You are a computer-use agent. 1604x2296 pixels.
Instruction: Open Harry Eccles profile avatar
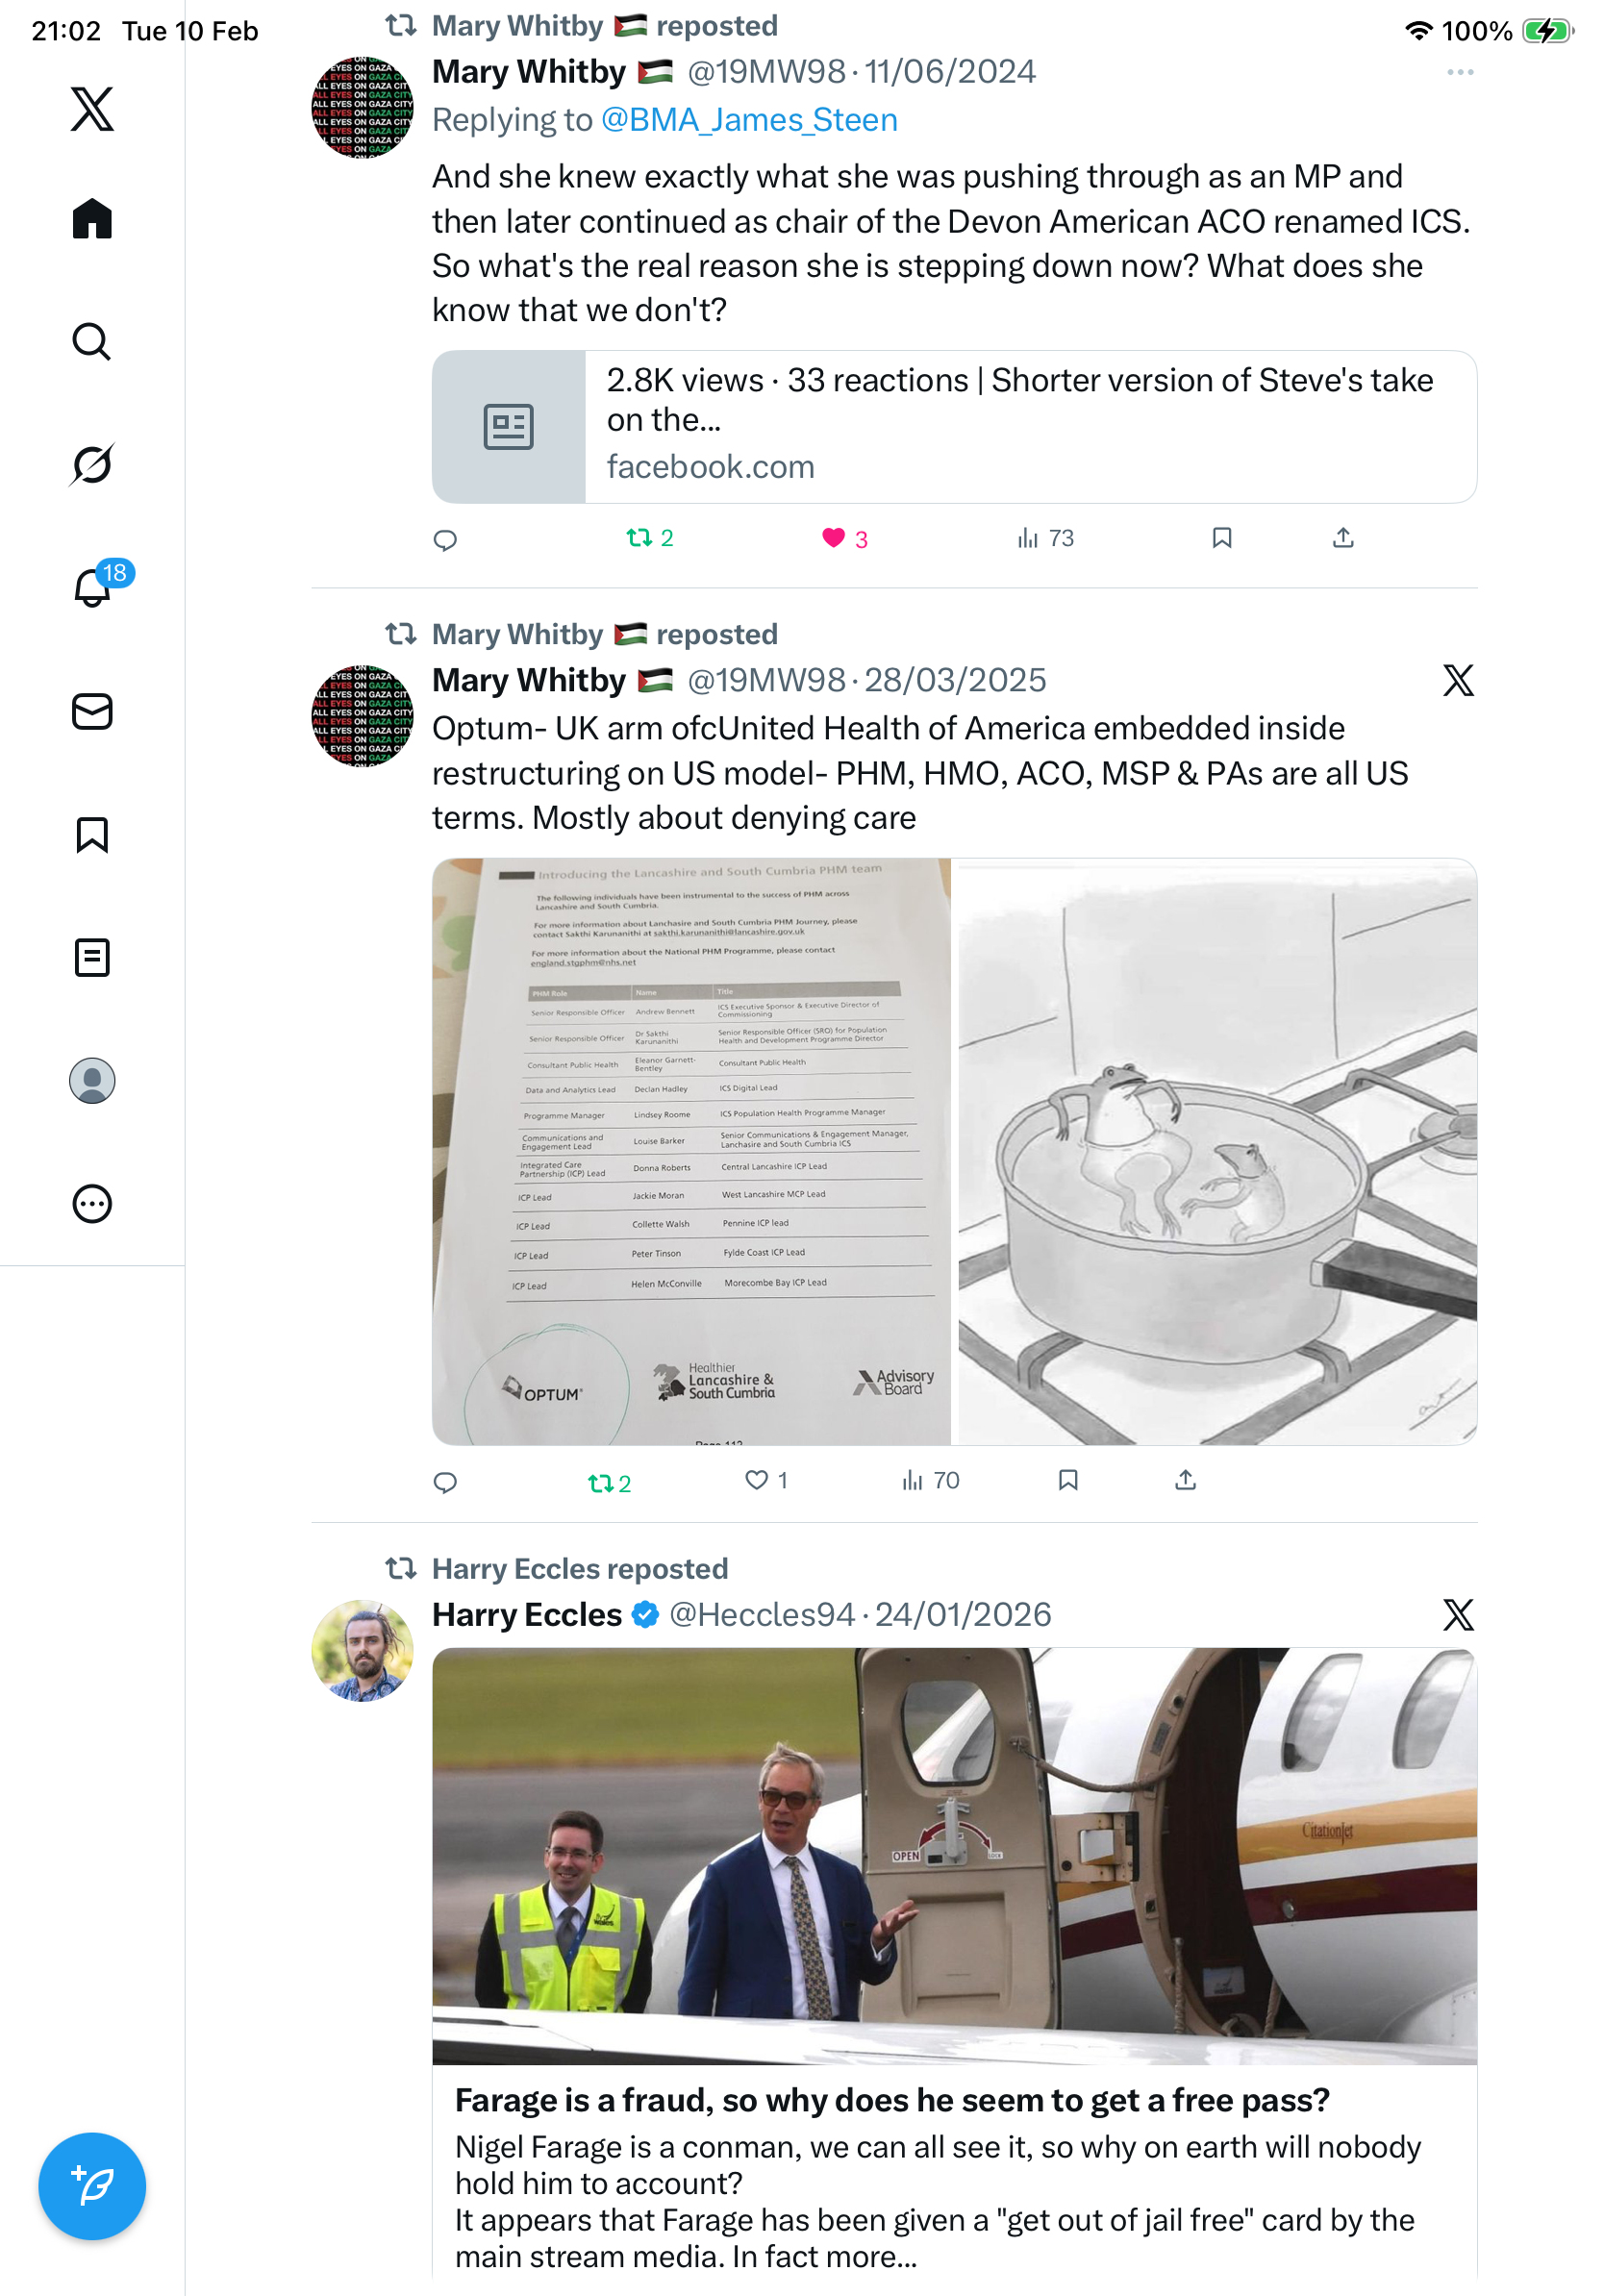pyautogui.click(x=362, y=1650)
